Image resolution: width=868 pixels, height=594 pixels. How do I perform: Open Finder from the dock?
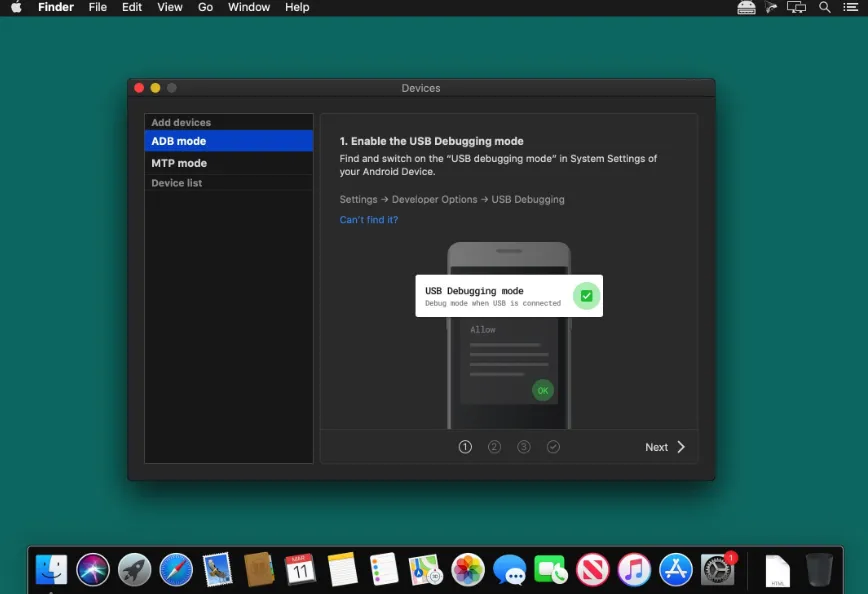pyautogui.click(x=51, y=569)
